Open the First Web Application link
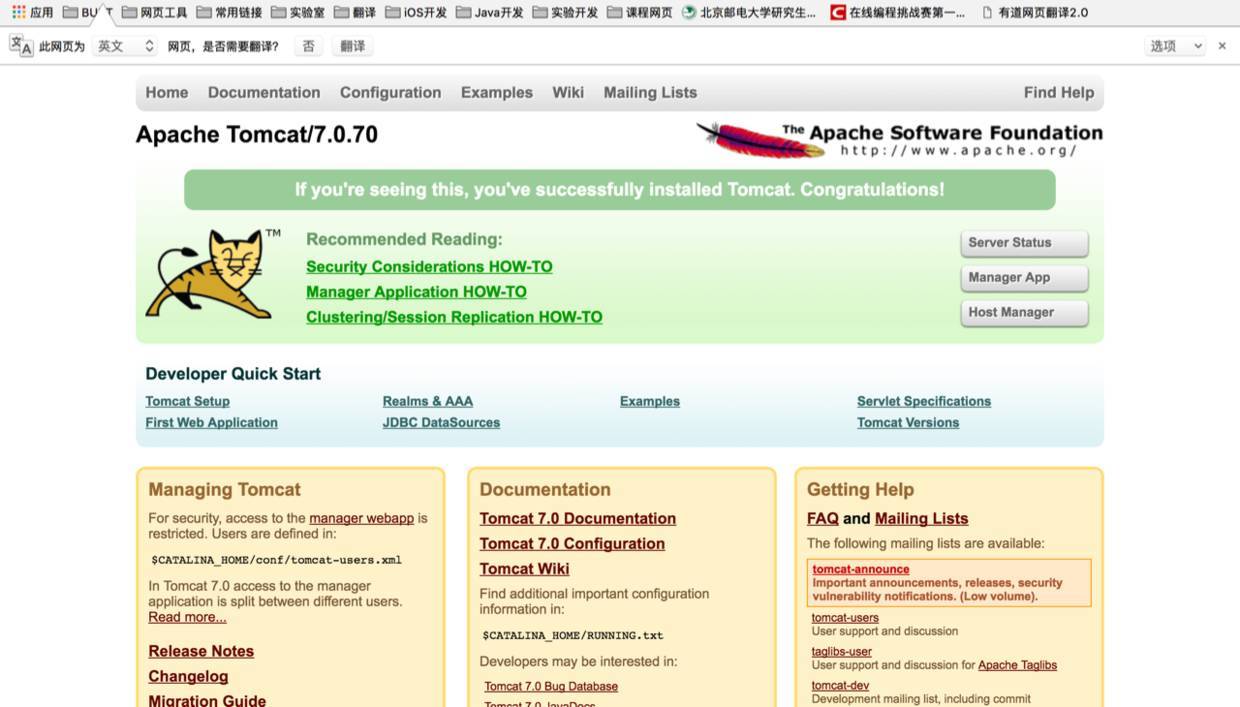Screen dimensions: 1240x707 click(x=211, y=422)
